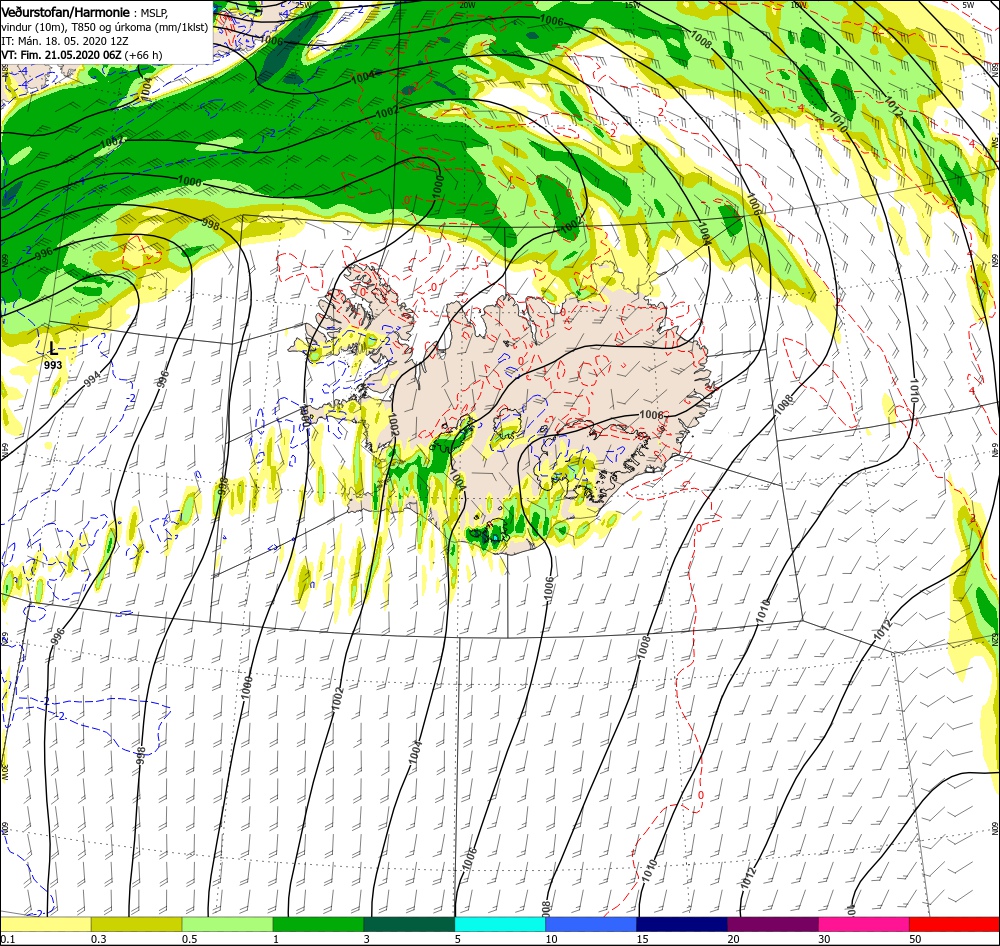The image size is (1000, 946).
Task: Pick the cyan 5 mm legend swatch
Action: pos(500,924)
